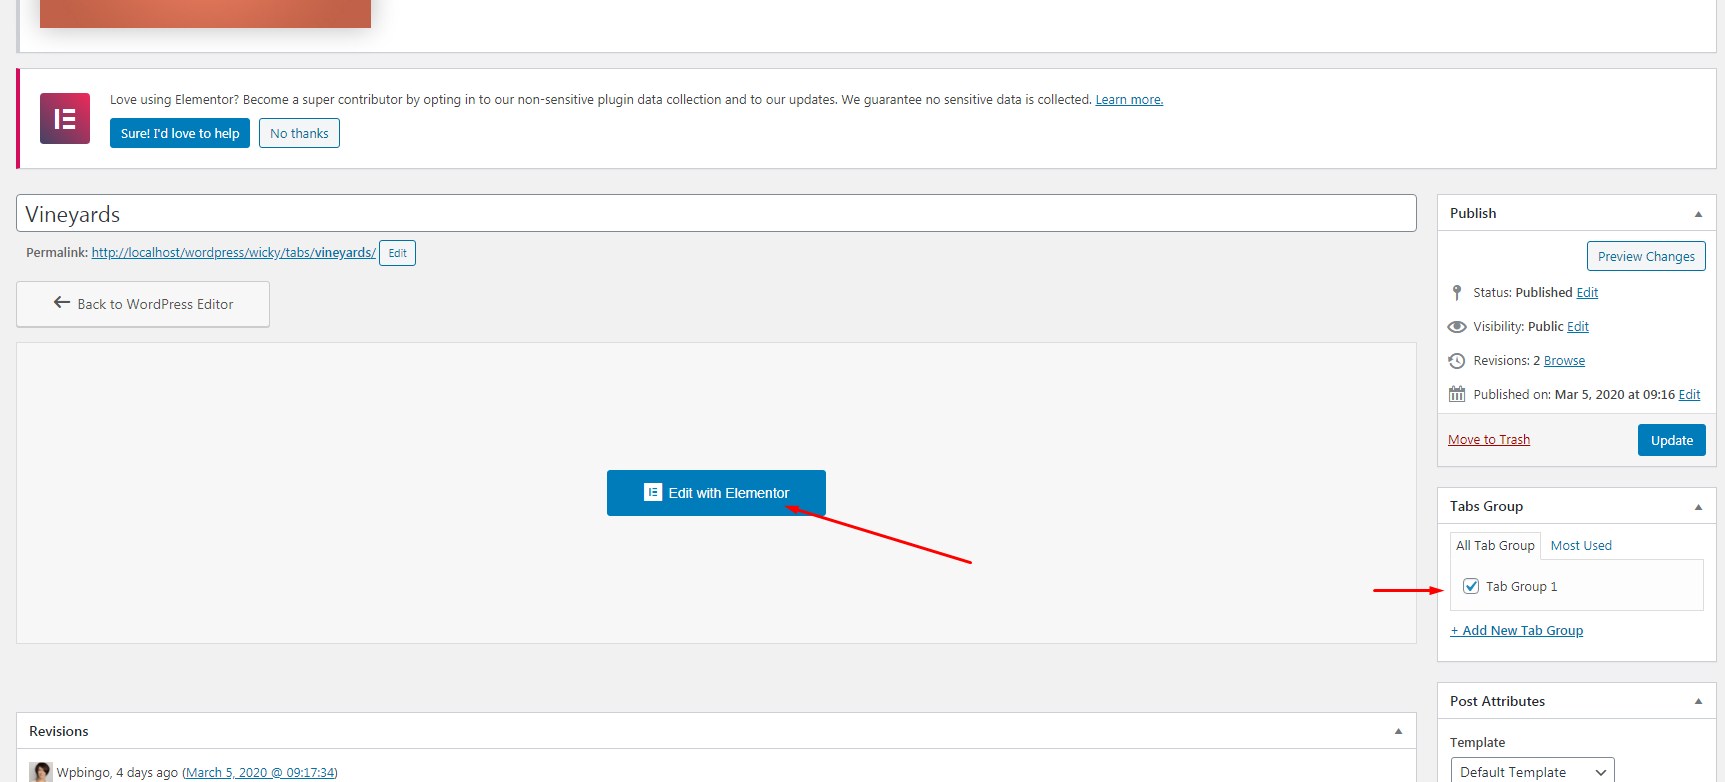This screenshot has height=782, width=1725.
Task: Collapse the Revisions panel
Action: coord(1398,732)
